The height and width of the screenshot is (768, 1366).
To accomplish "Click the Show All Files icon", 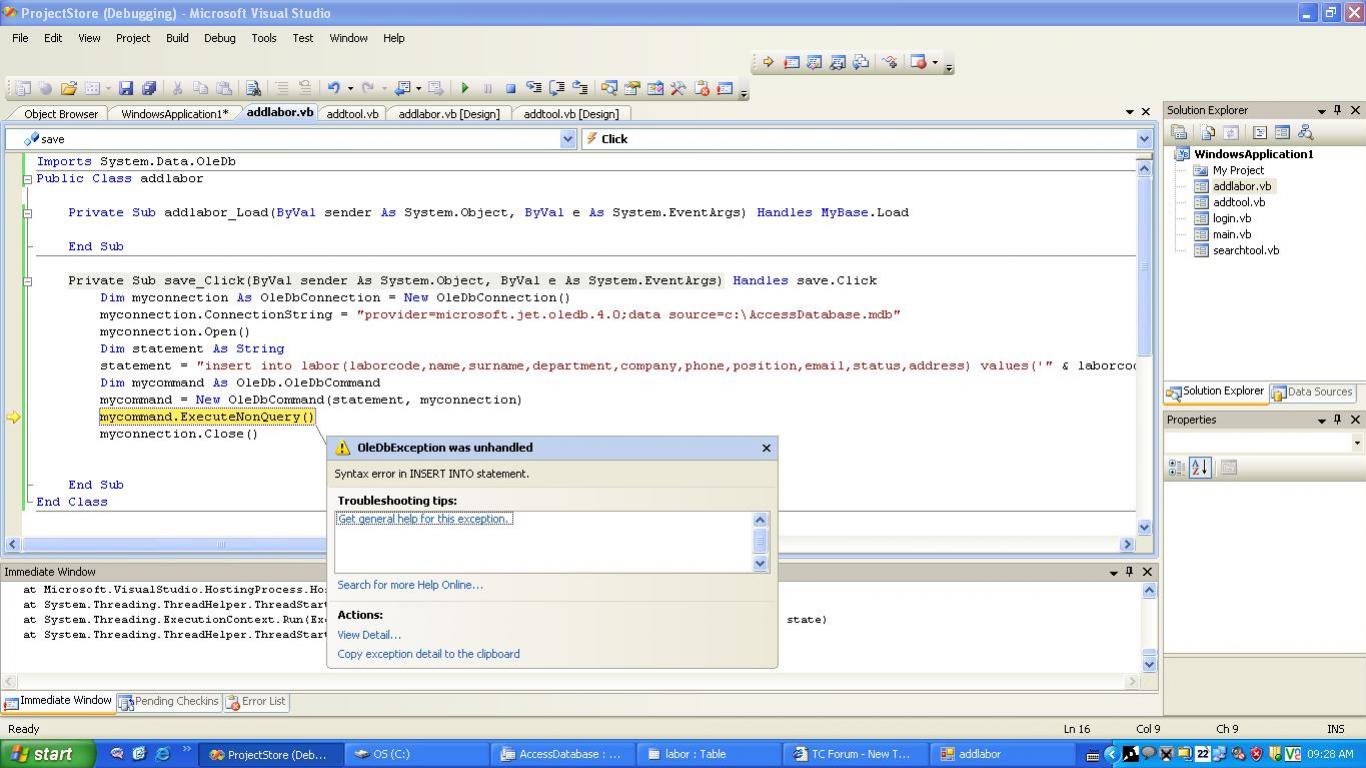I will pyautogui.click(x=1208, y=132).
